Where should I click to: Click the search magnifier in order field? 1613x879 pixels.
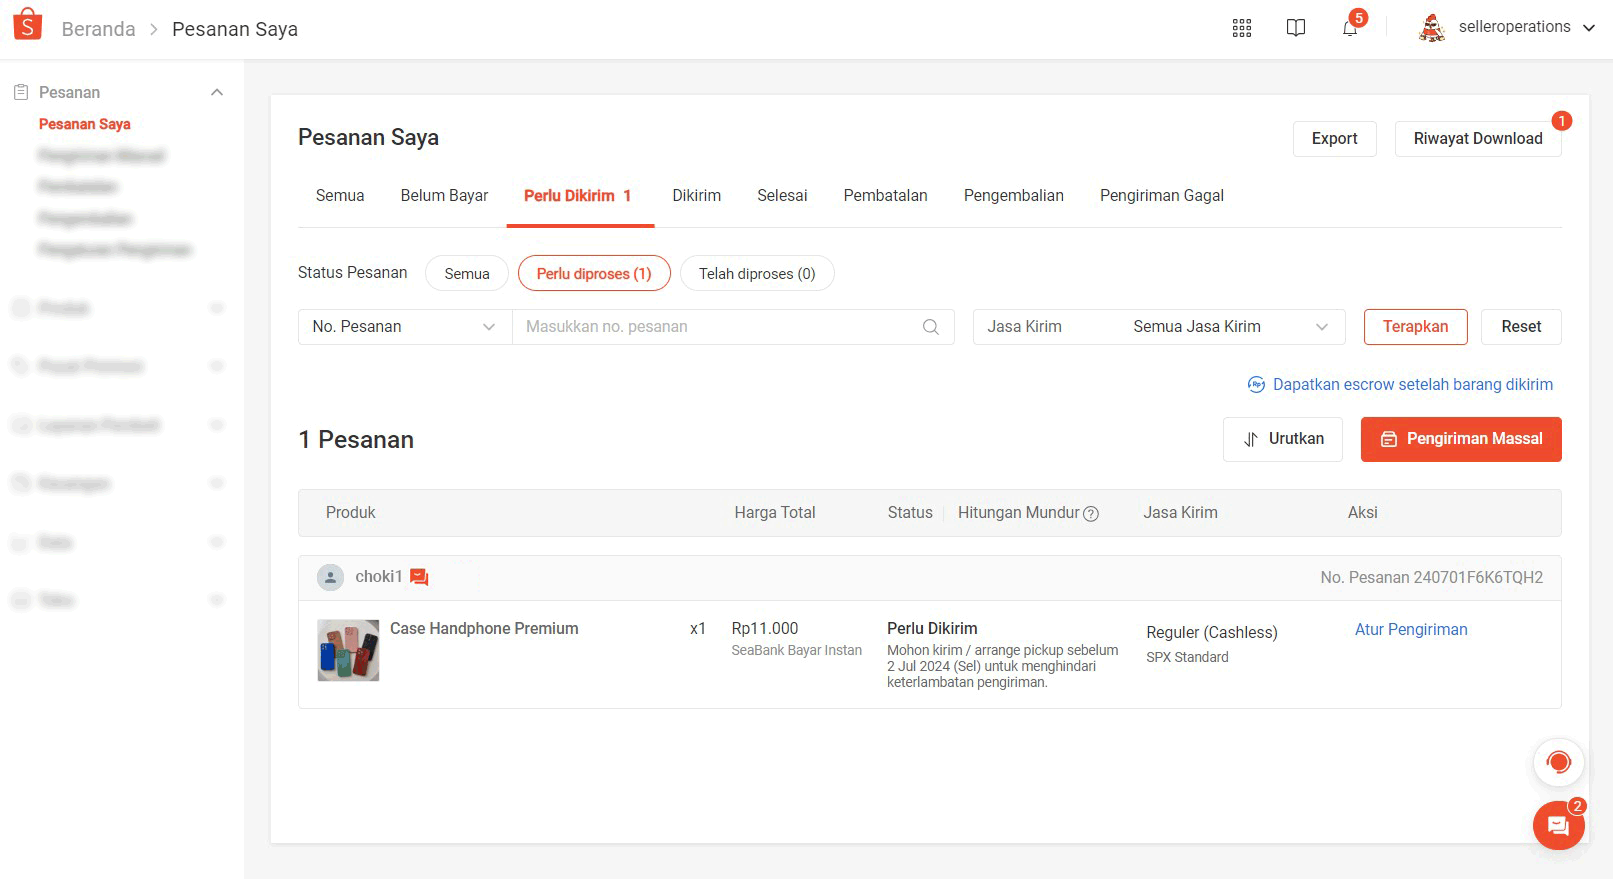pyautogui.click(x=931, y=327)
